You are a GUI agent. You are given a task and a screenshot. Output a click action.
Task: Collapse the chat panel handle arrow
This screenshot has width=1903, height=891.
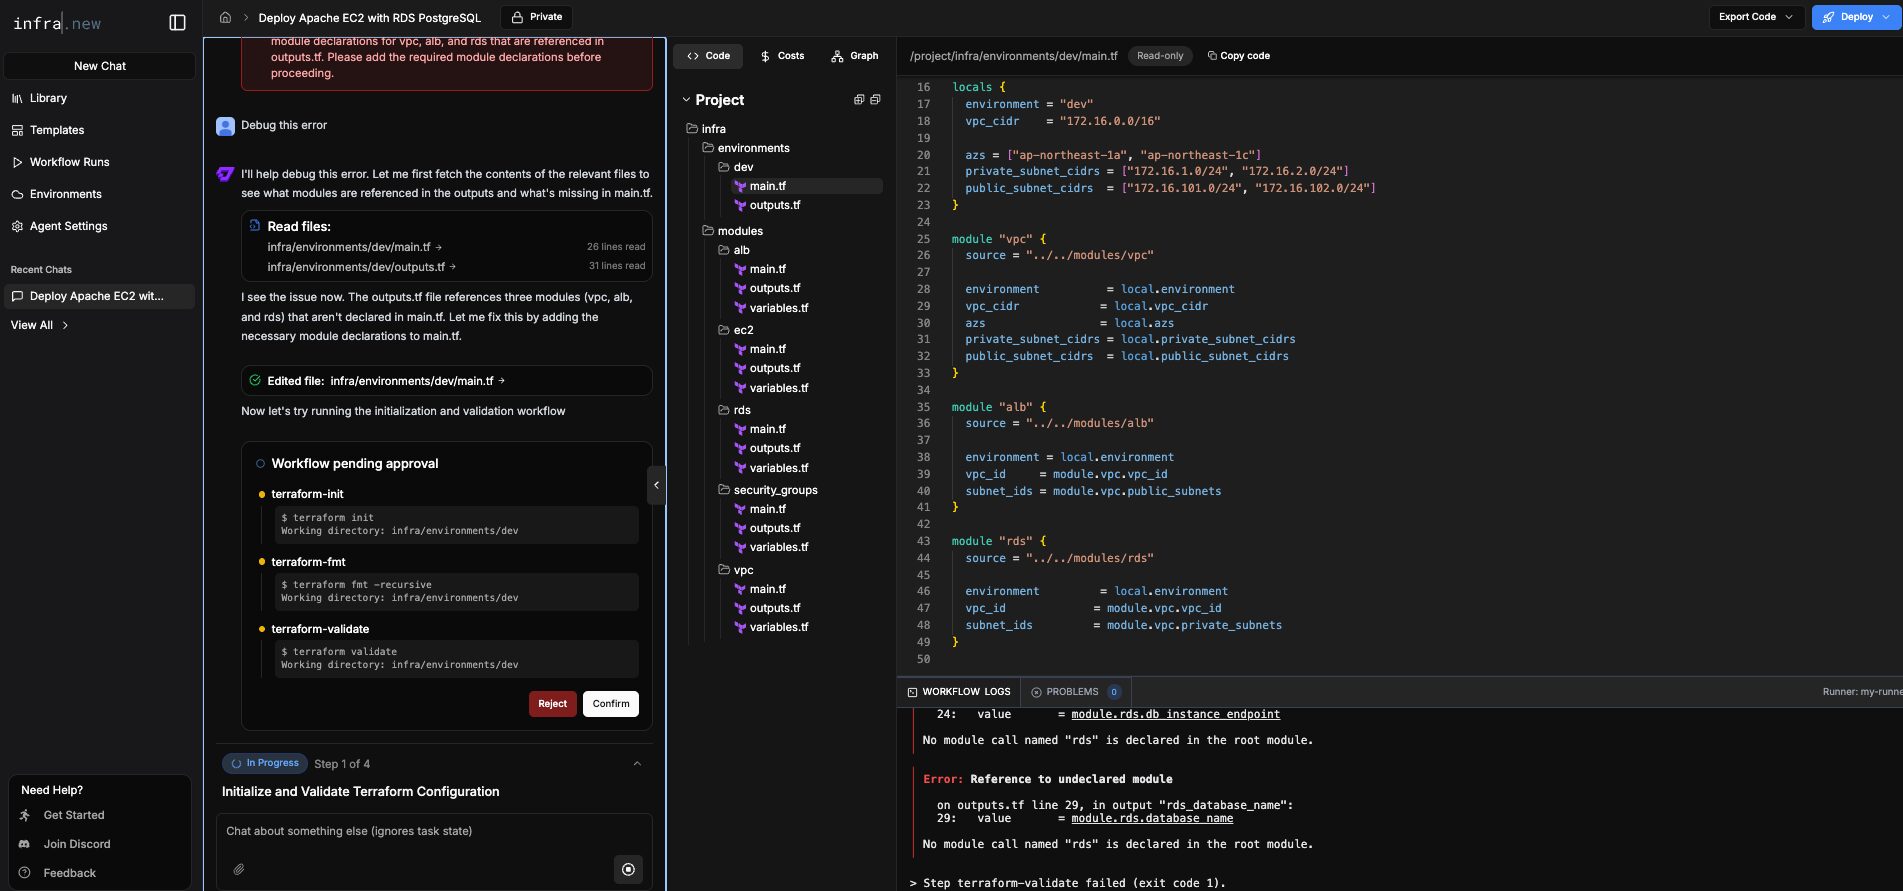pos(656,485)
